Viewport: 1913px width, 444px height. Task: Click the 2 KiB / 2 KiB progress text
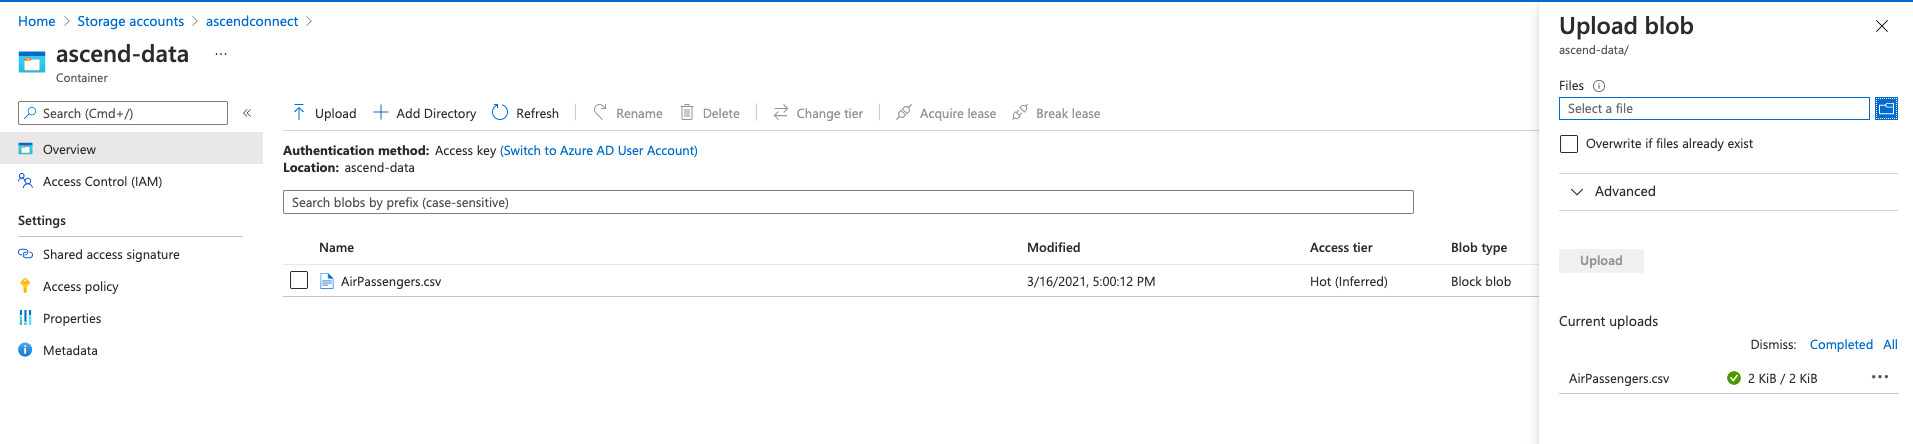tap(1782, 378)
